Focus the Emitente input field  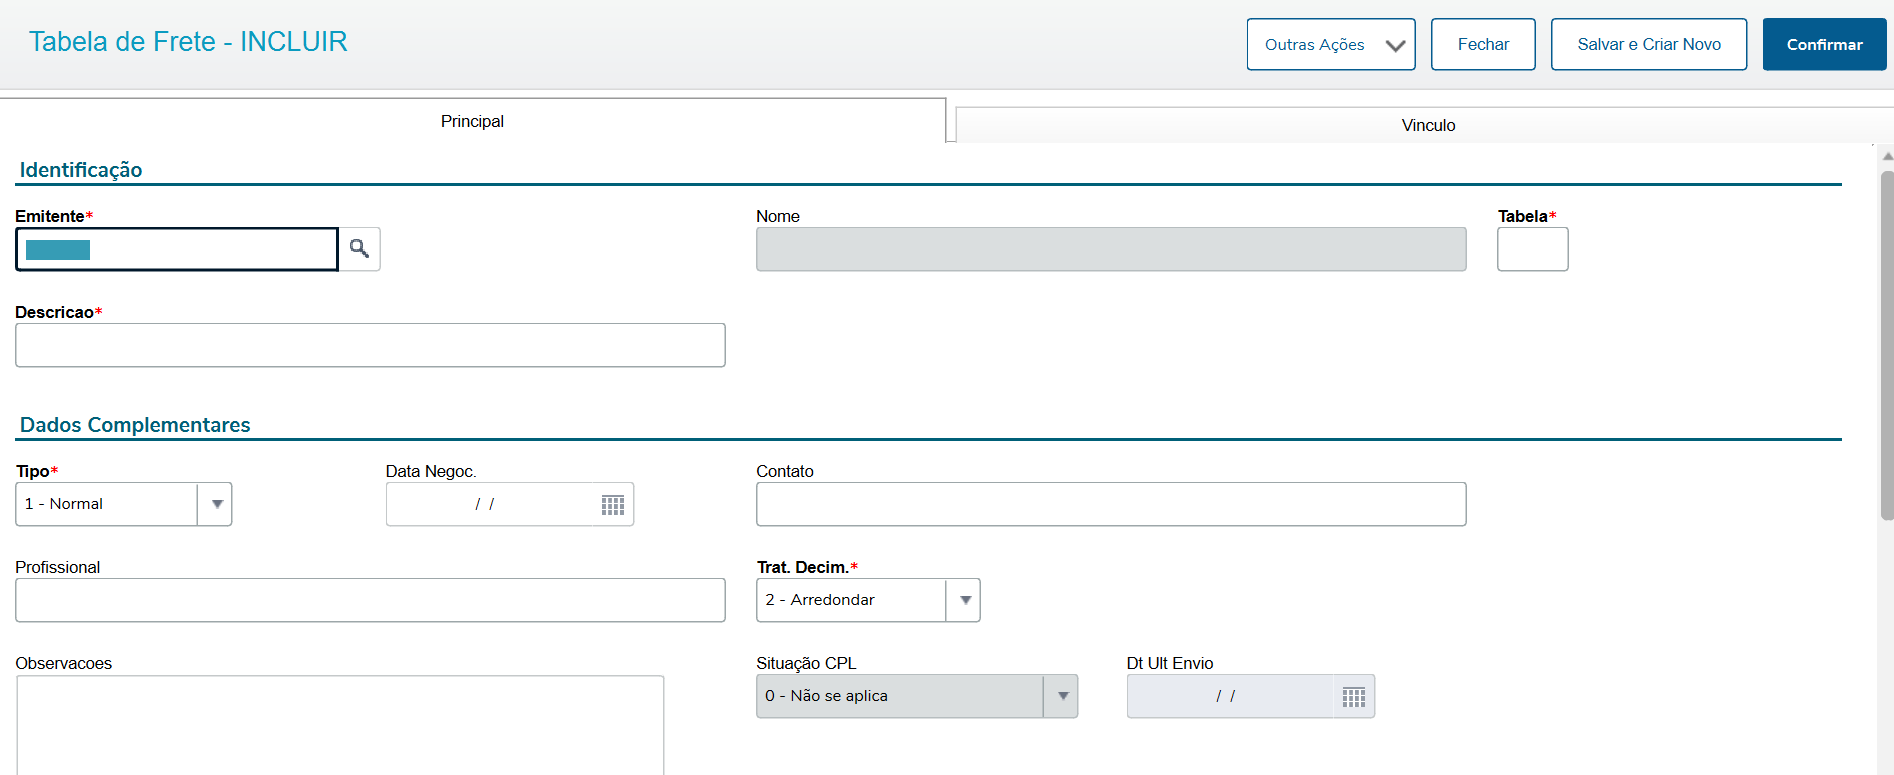coord(177,249)
